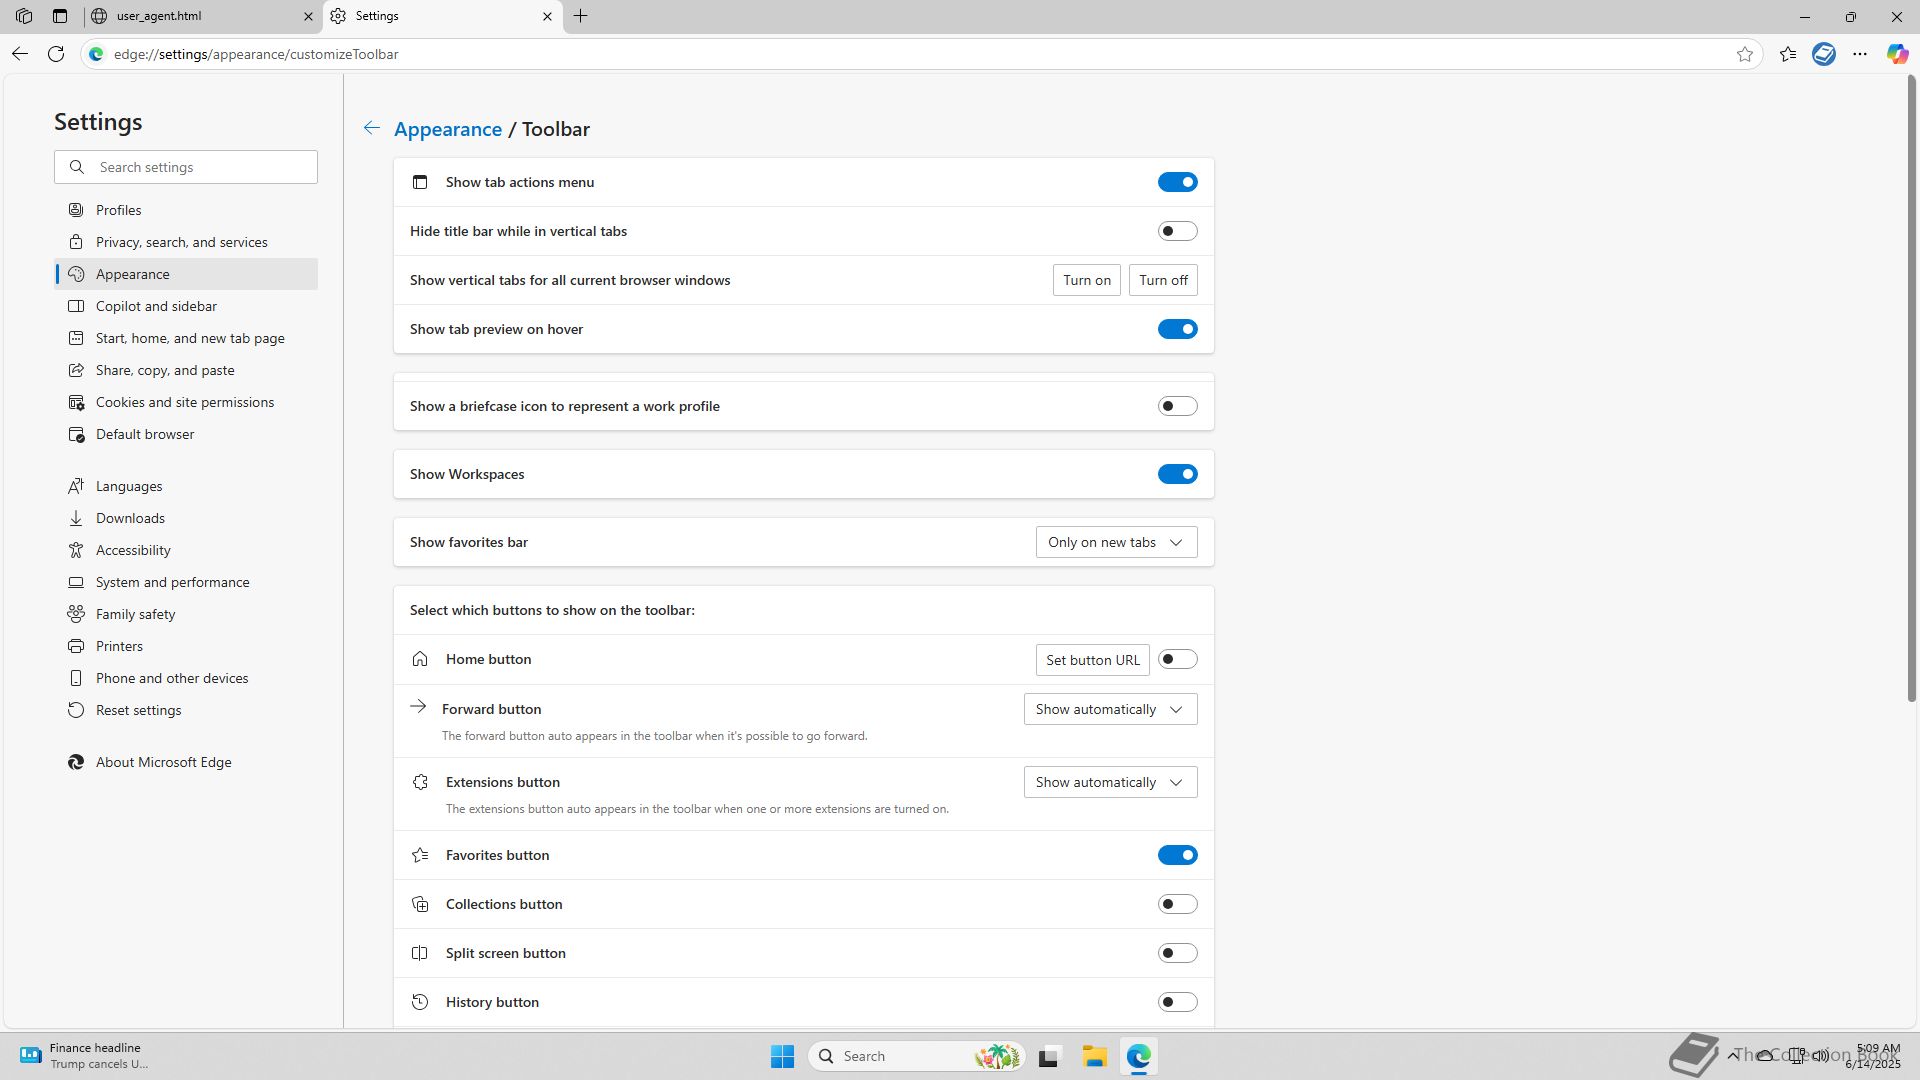The width and height of the screenshot is (1920, 1080).
Task: Open the Workspaces icon in title bar
Action: (24, 16)
